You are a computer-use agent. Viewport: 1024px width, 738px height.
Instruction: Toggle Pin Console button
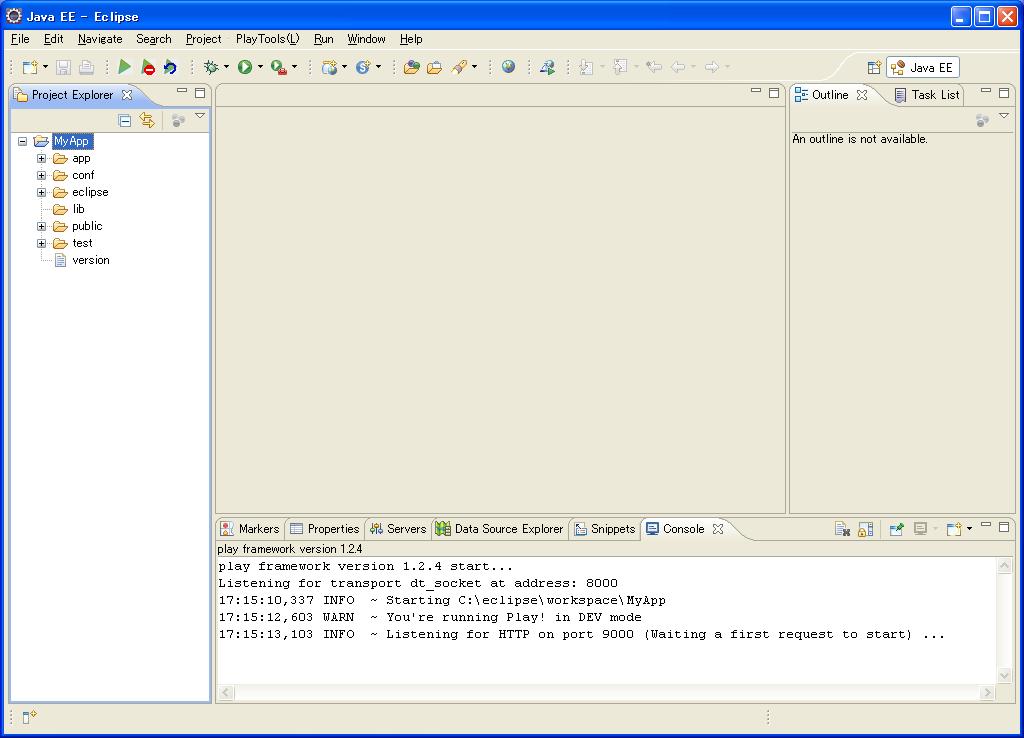(x=897, y=529)
